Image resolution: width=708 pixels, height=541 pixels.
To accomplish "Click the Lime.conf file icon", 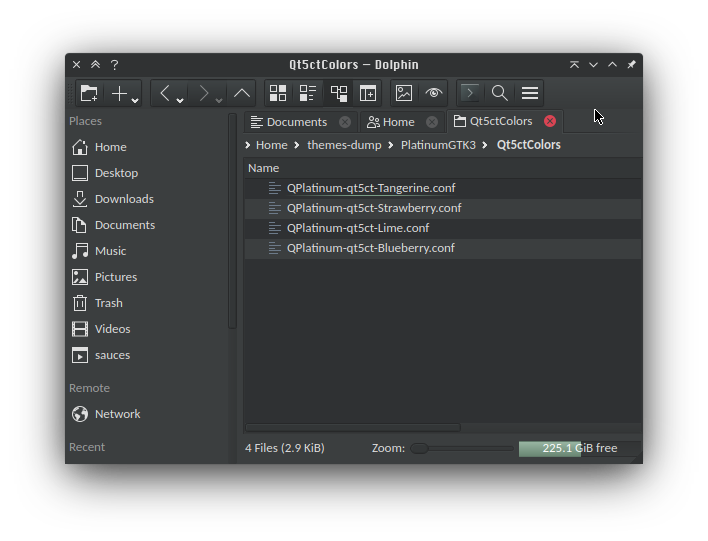I will pos(275,228).
